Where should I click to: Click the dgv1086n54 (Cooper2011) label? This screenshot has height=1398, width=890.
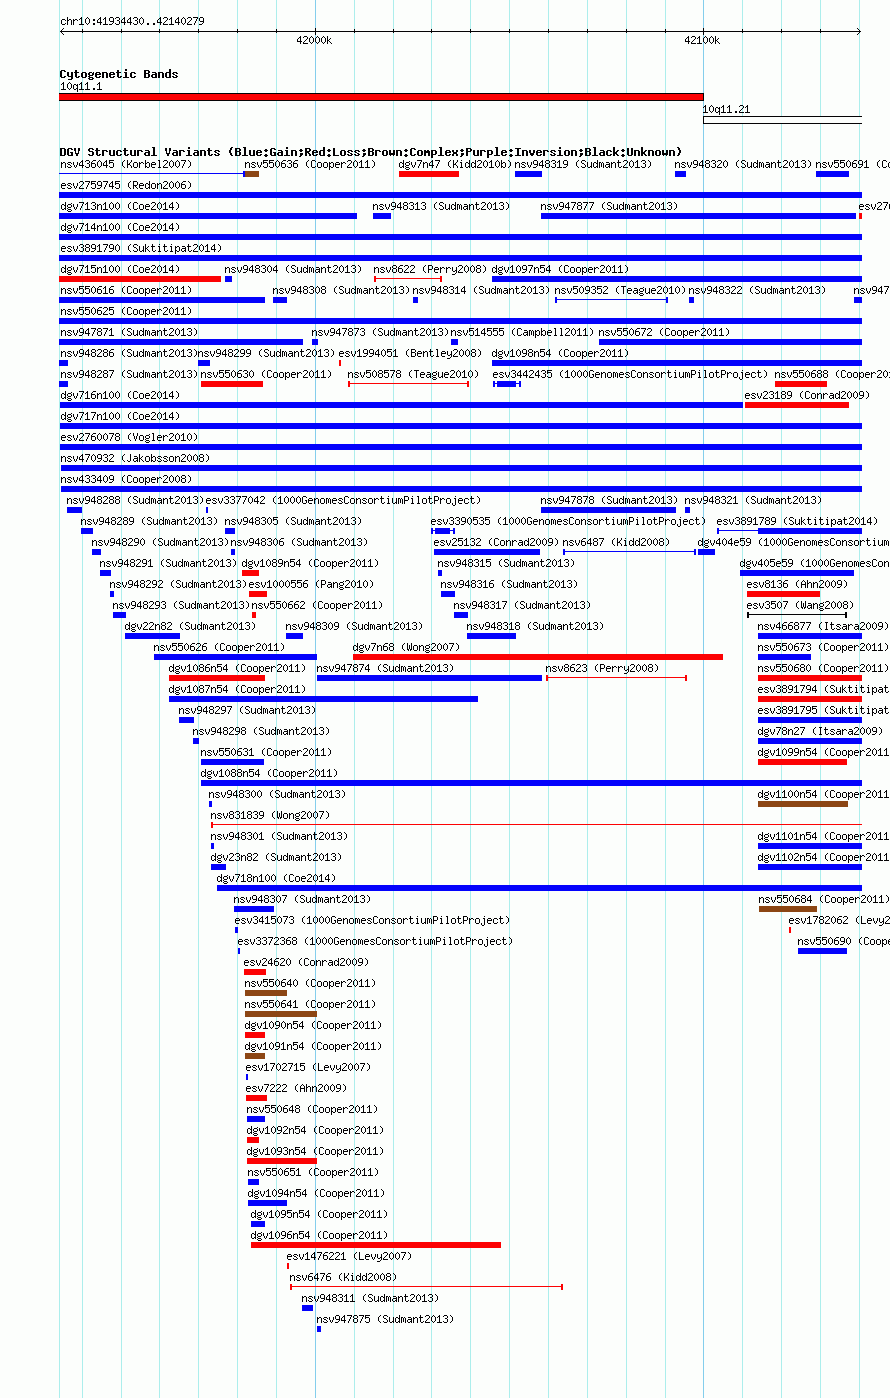coord(237,668)
